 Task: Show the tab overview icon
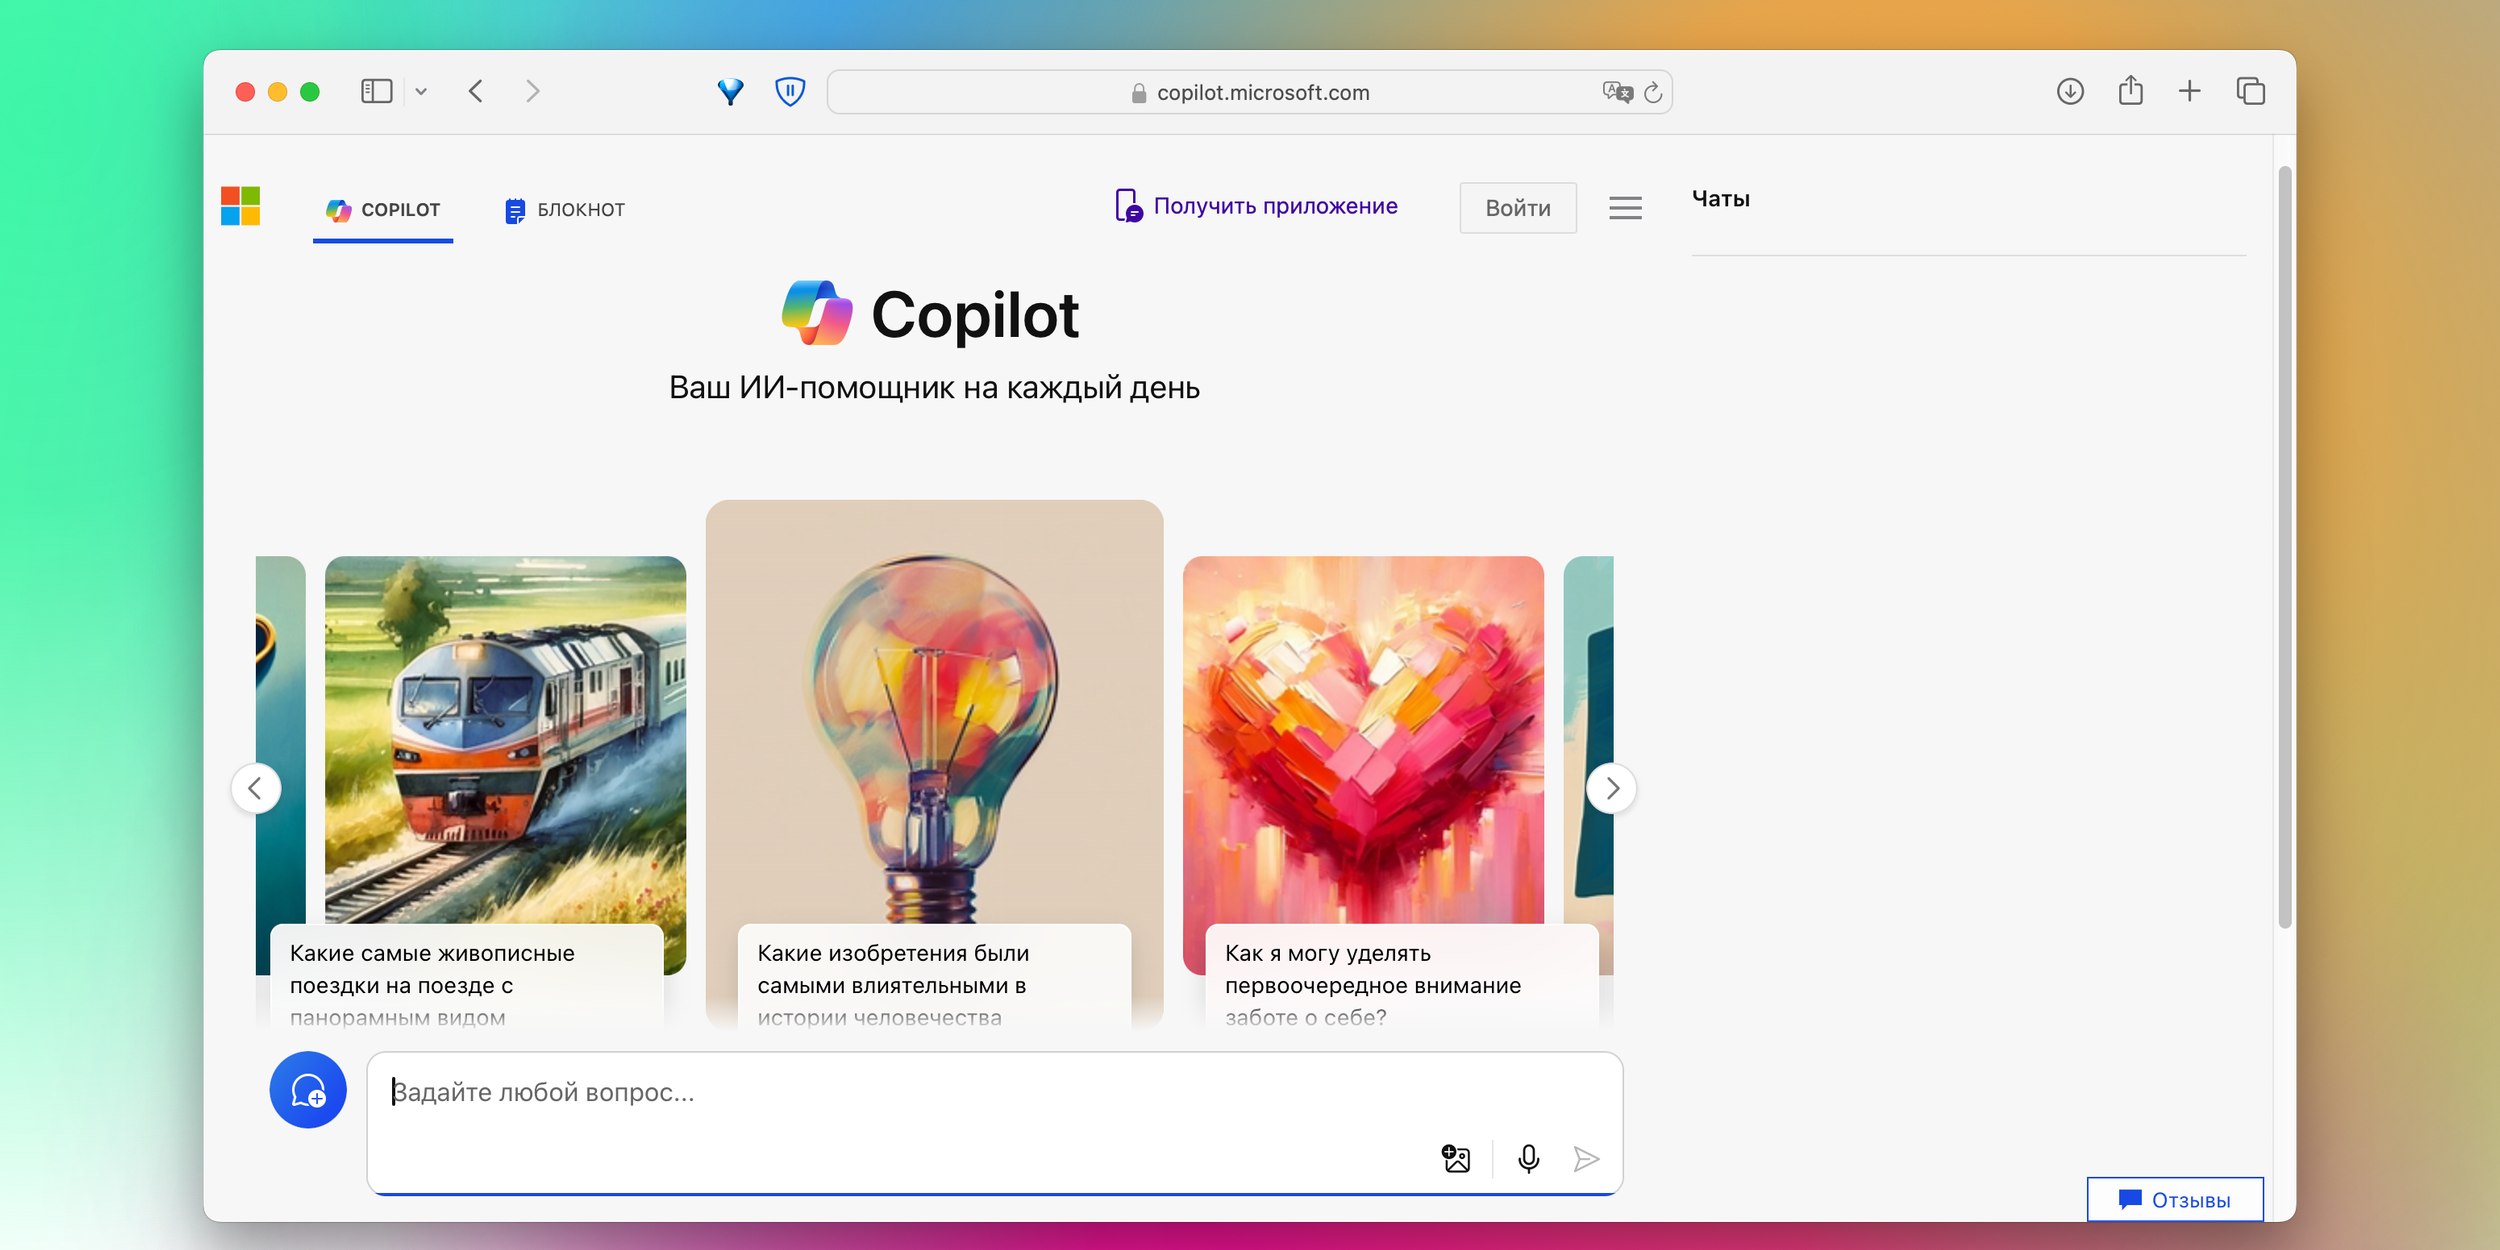(2250, 92)
